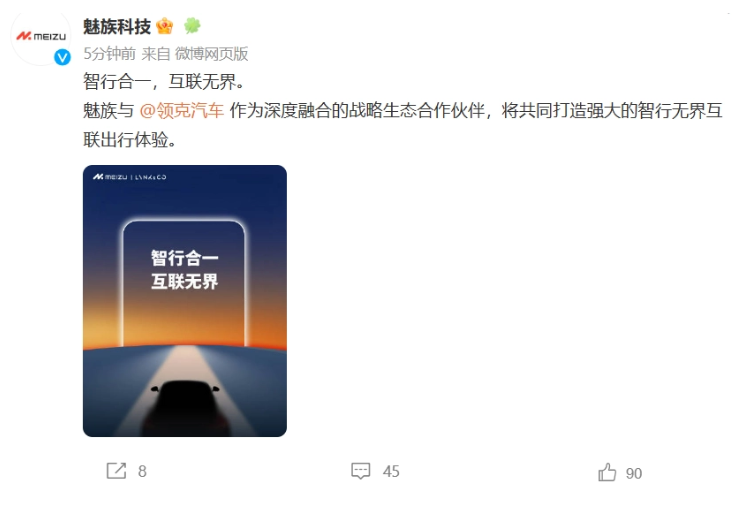Like the post with thumbs-up icon
This screenshot has width=755, height=506.
(607, 472)
